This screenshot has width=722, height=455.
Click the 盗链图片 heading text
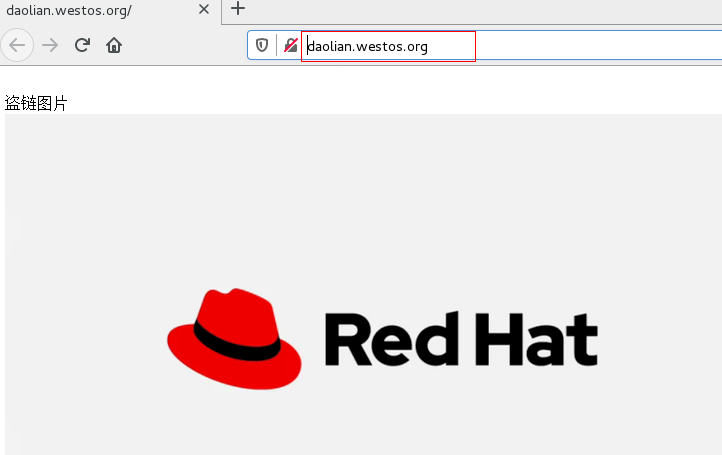tap(36, 103)
